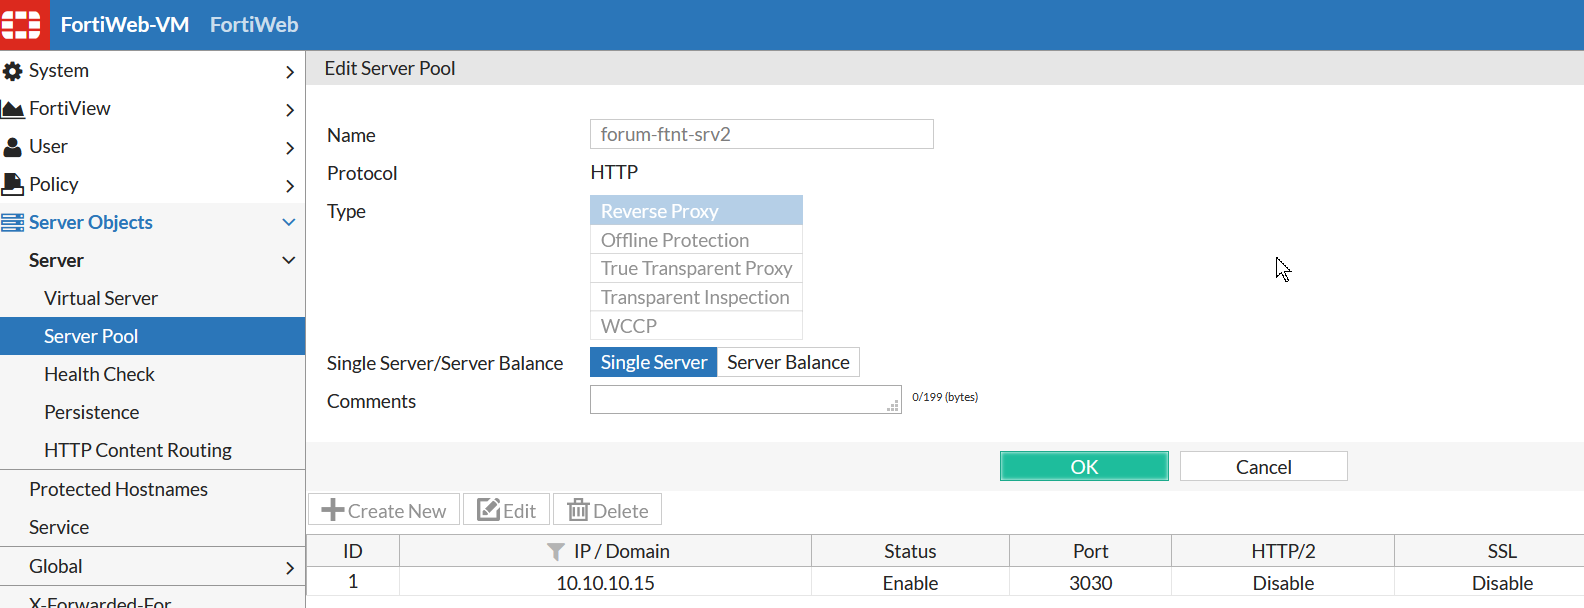Click the FortiWeb header label
This screenshot has width=1584, height=608.
point(254,25)
